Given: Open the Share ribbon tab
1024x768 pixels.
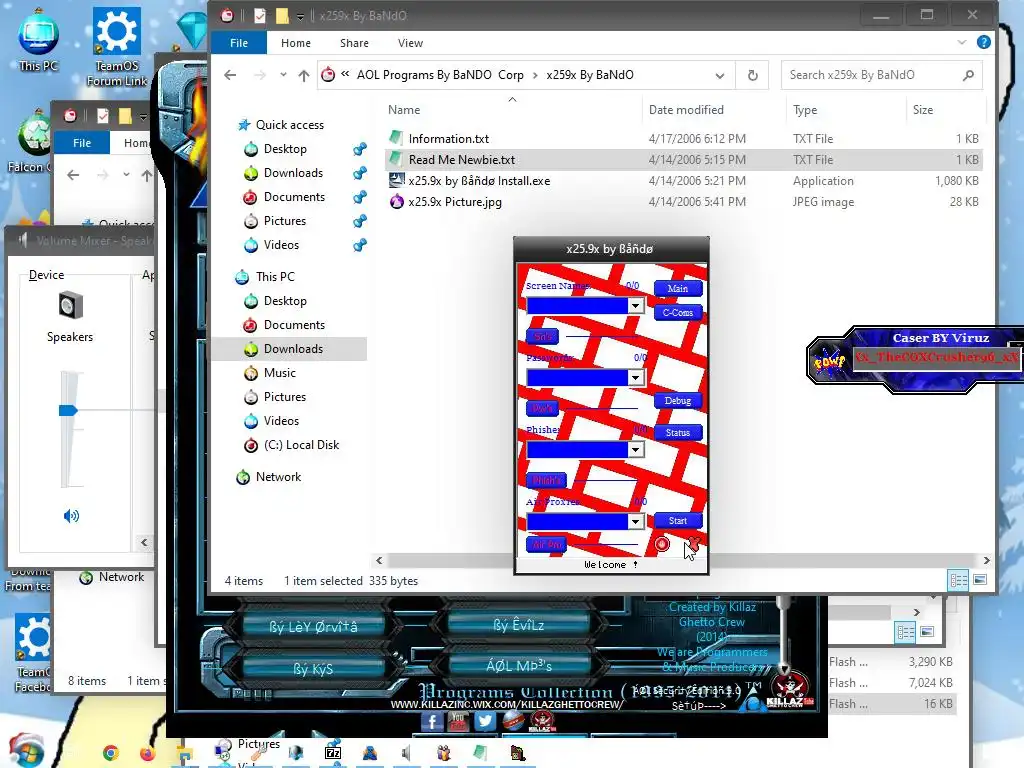Looking at the screenshot, I should [354, 42].
